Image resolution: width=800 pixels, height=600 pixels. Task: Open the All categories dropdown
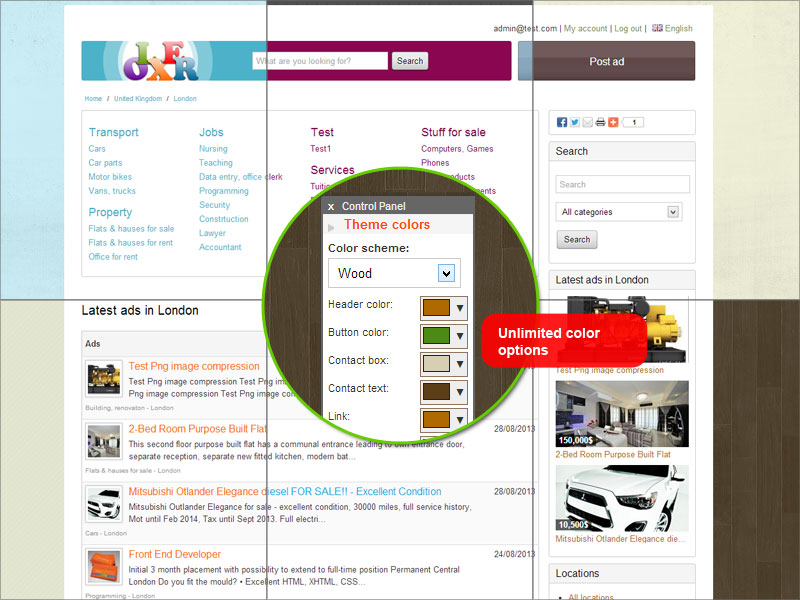[619, 212]
